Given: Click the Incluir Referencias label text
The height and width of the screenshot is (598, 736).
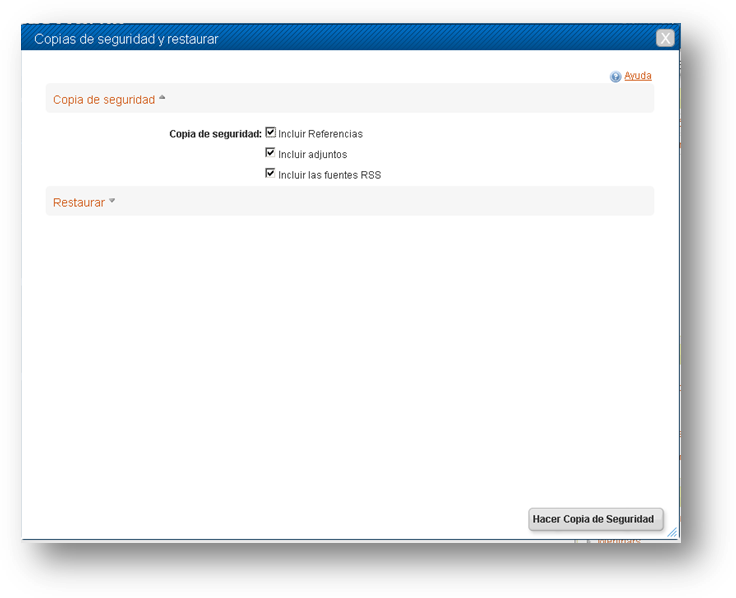Looking at the screenshot, I should (320, 134).
